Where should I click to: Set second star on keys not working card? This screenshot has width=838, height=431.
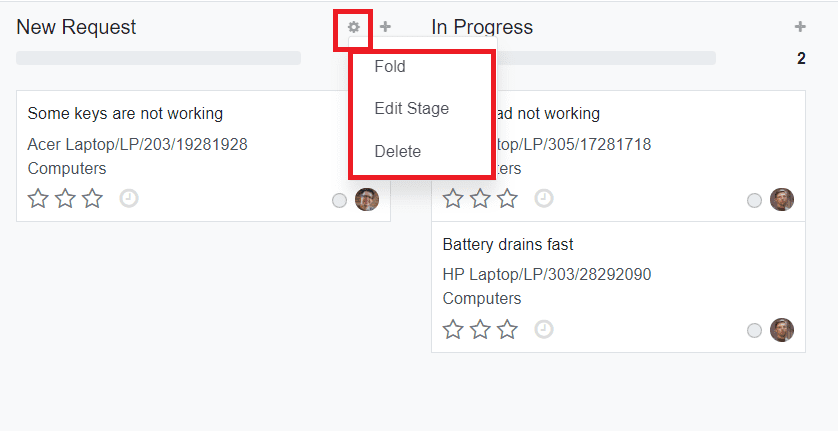[x=65, y=199]
